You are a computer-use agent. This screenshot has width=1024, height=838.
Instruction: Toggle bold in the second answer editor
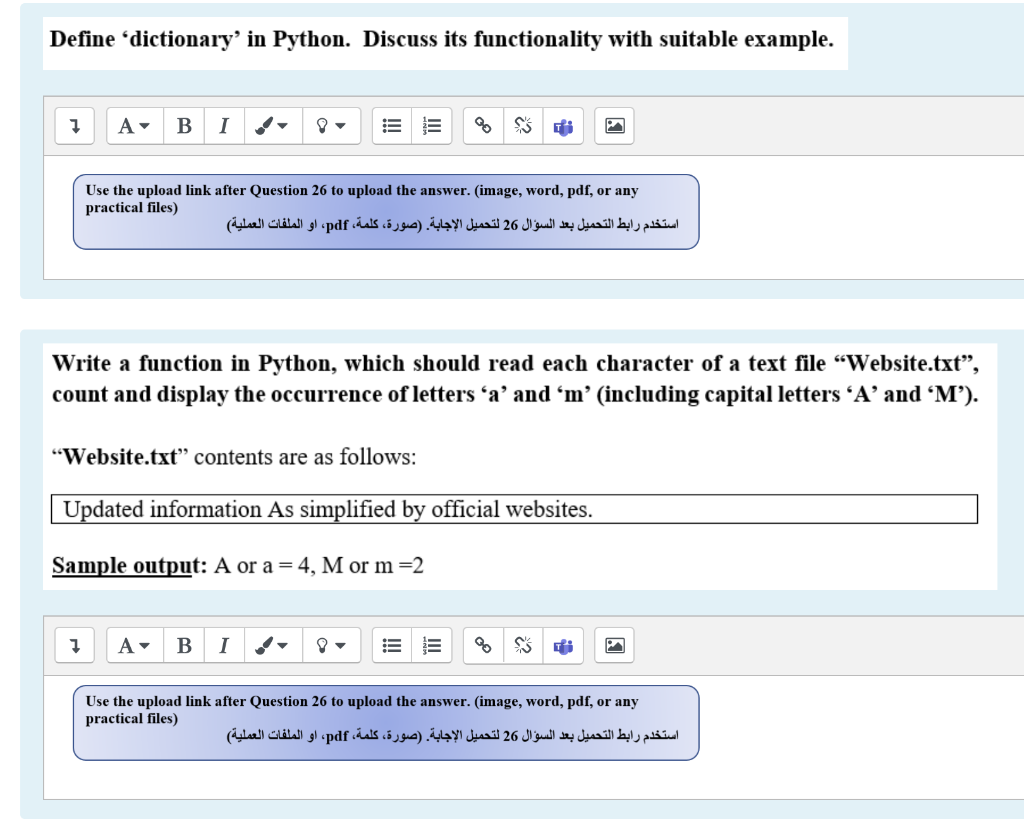click(184, 645)
